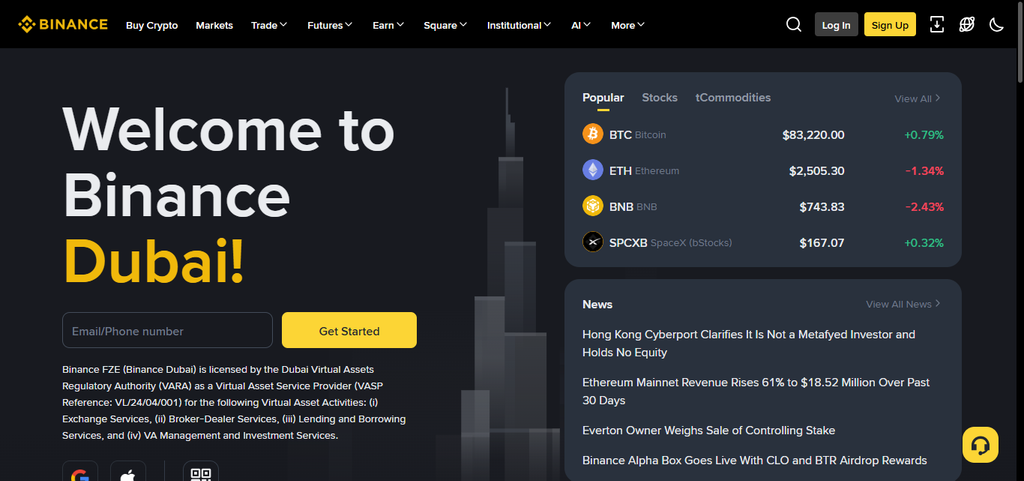Click the Binance logo
Image resolution: width=1024 pixels, height=481 pixels.
[x=63, y=25]
